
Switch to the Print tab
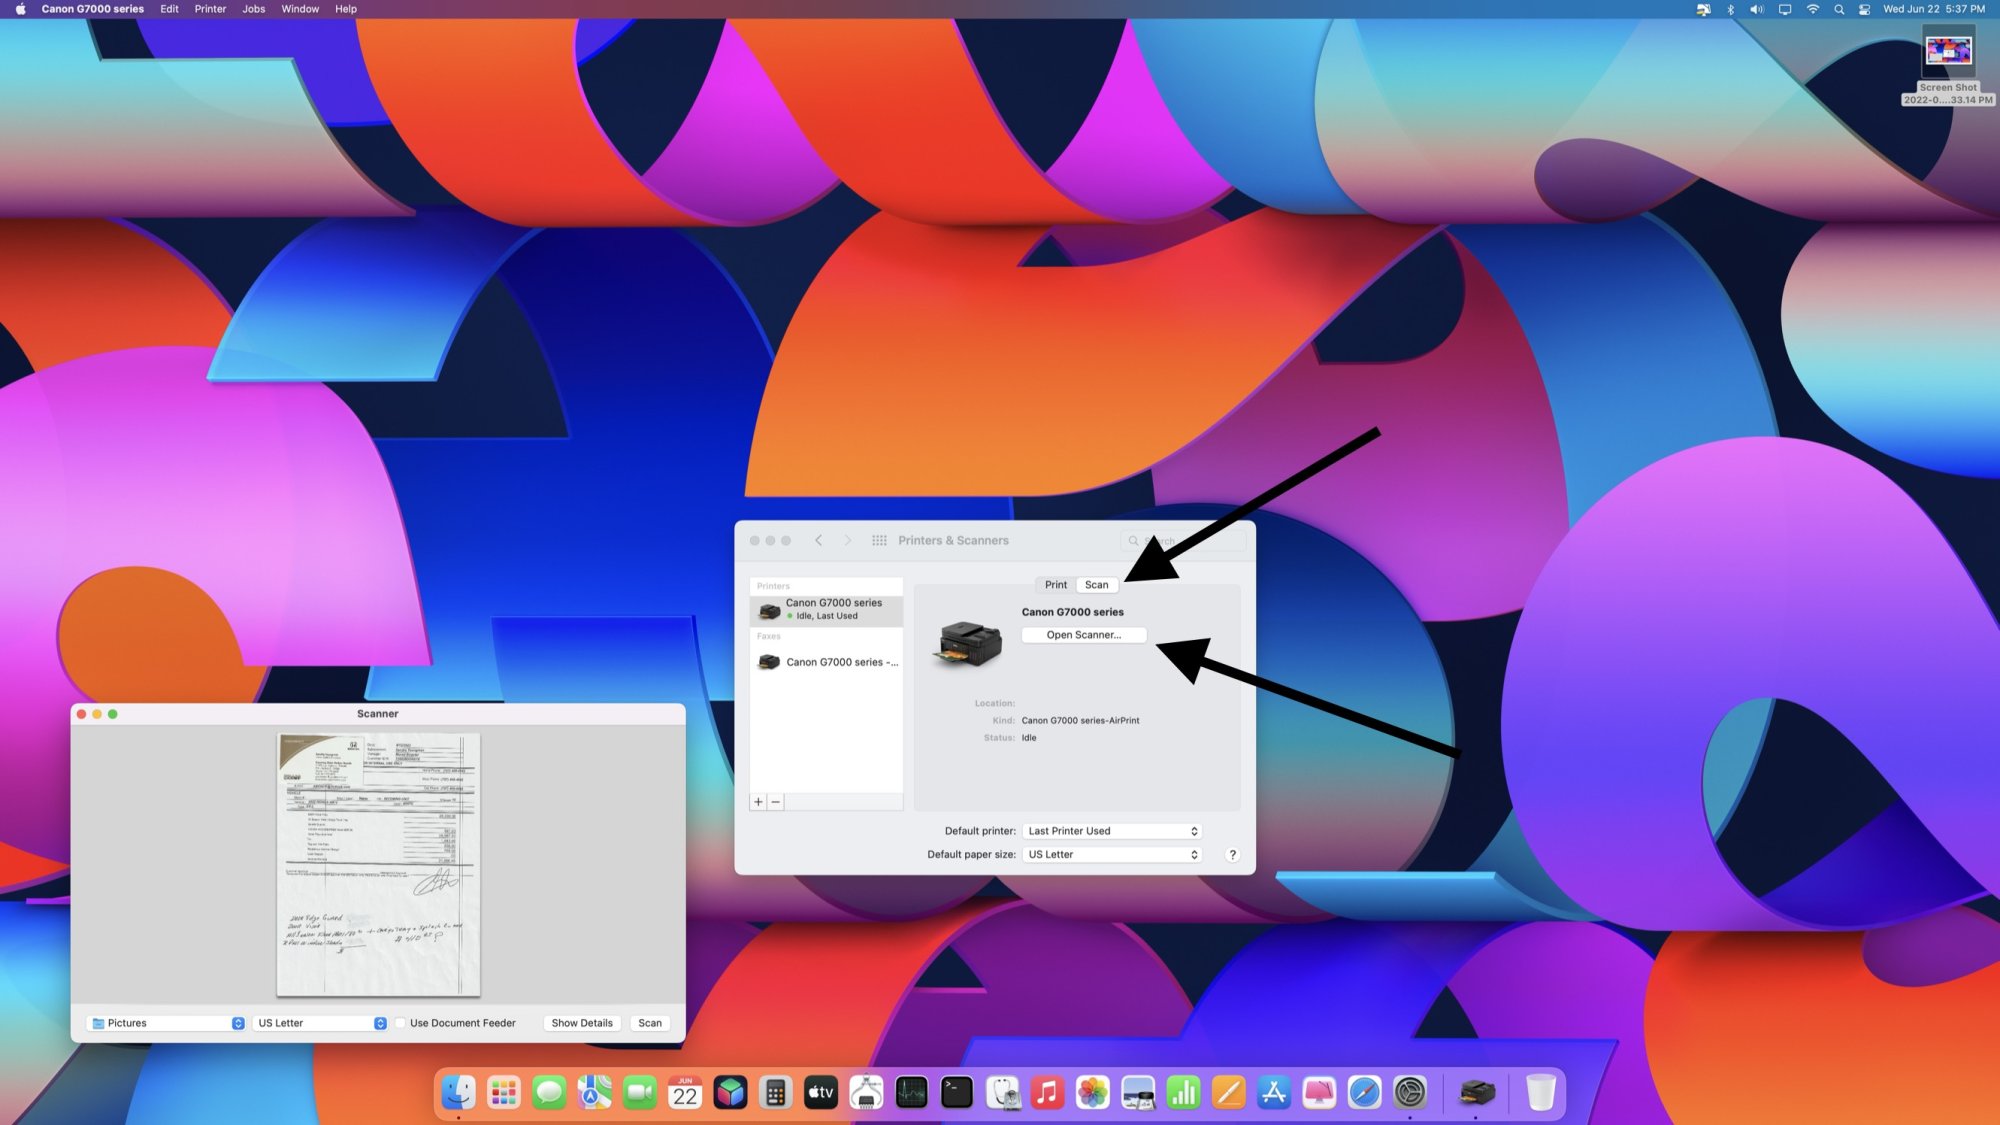(1056, 585)
